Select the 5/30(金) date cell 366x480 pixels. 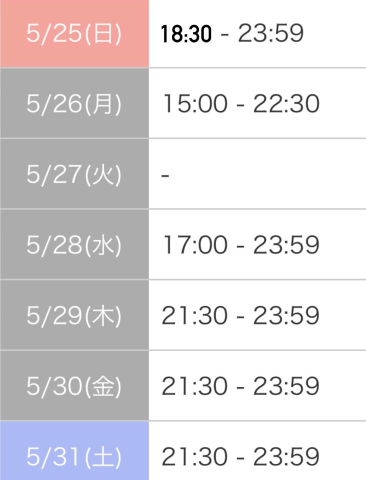click(74, 386)
